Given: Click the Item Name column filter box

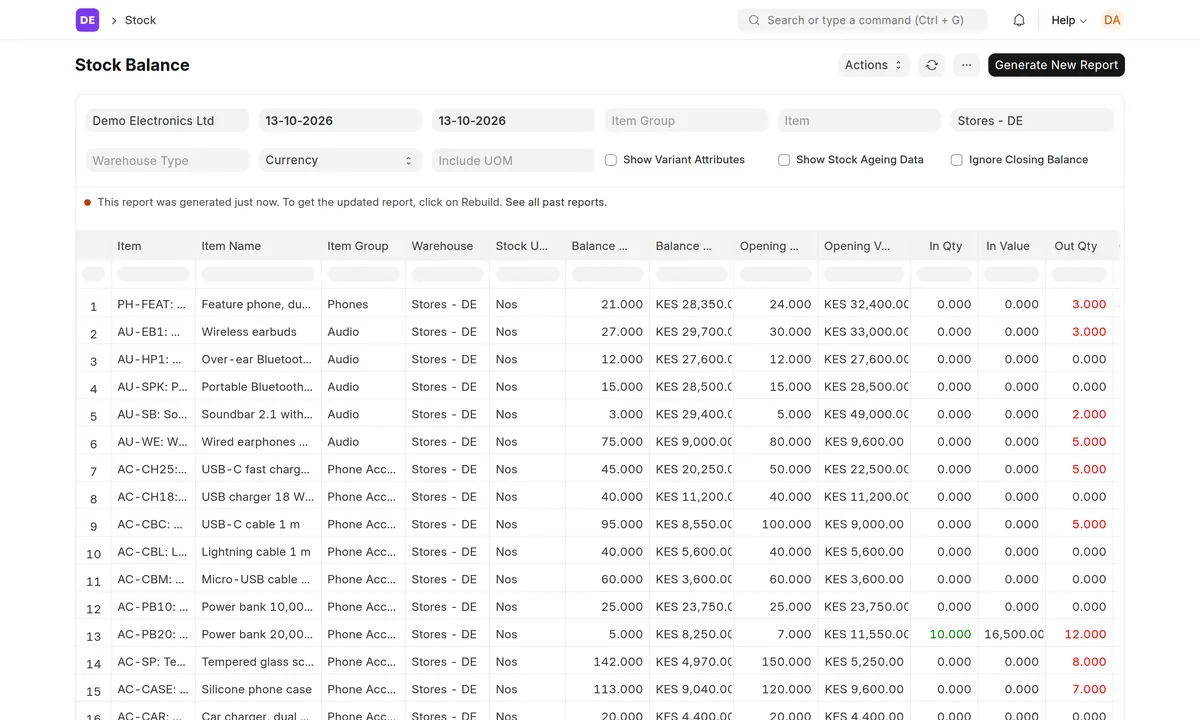Looking at the screenshot, I should [258, 274].
